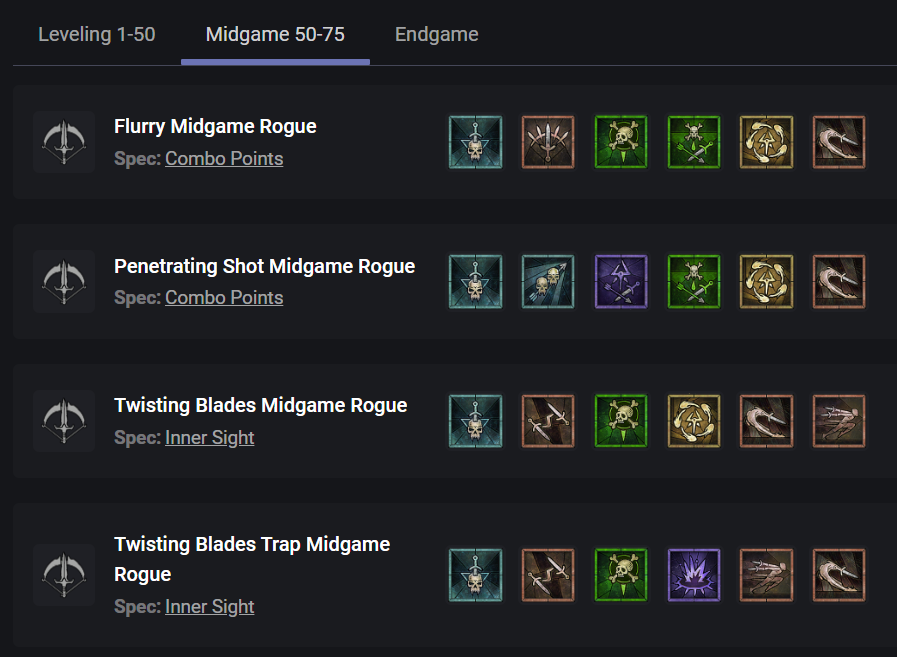897x657 pixels.
Task: Open the Flurry Midgame Rogue build
Action: coord(215,127)
